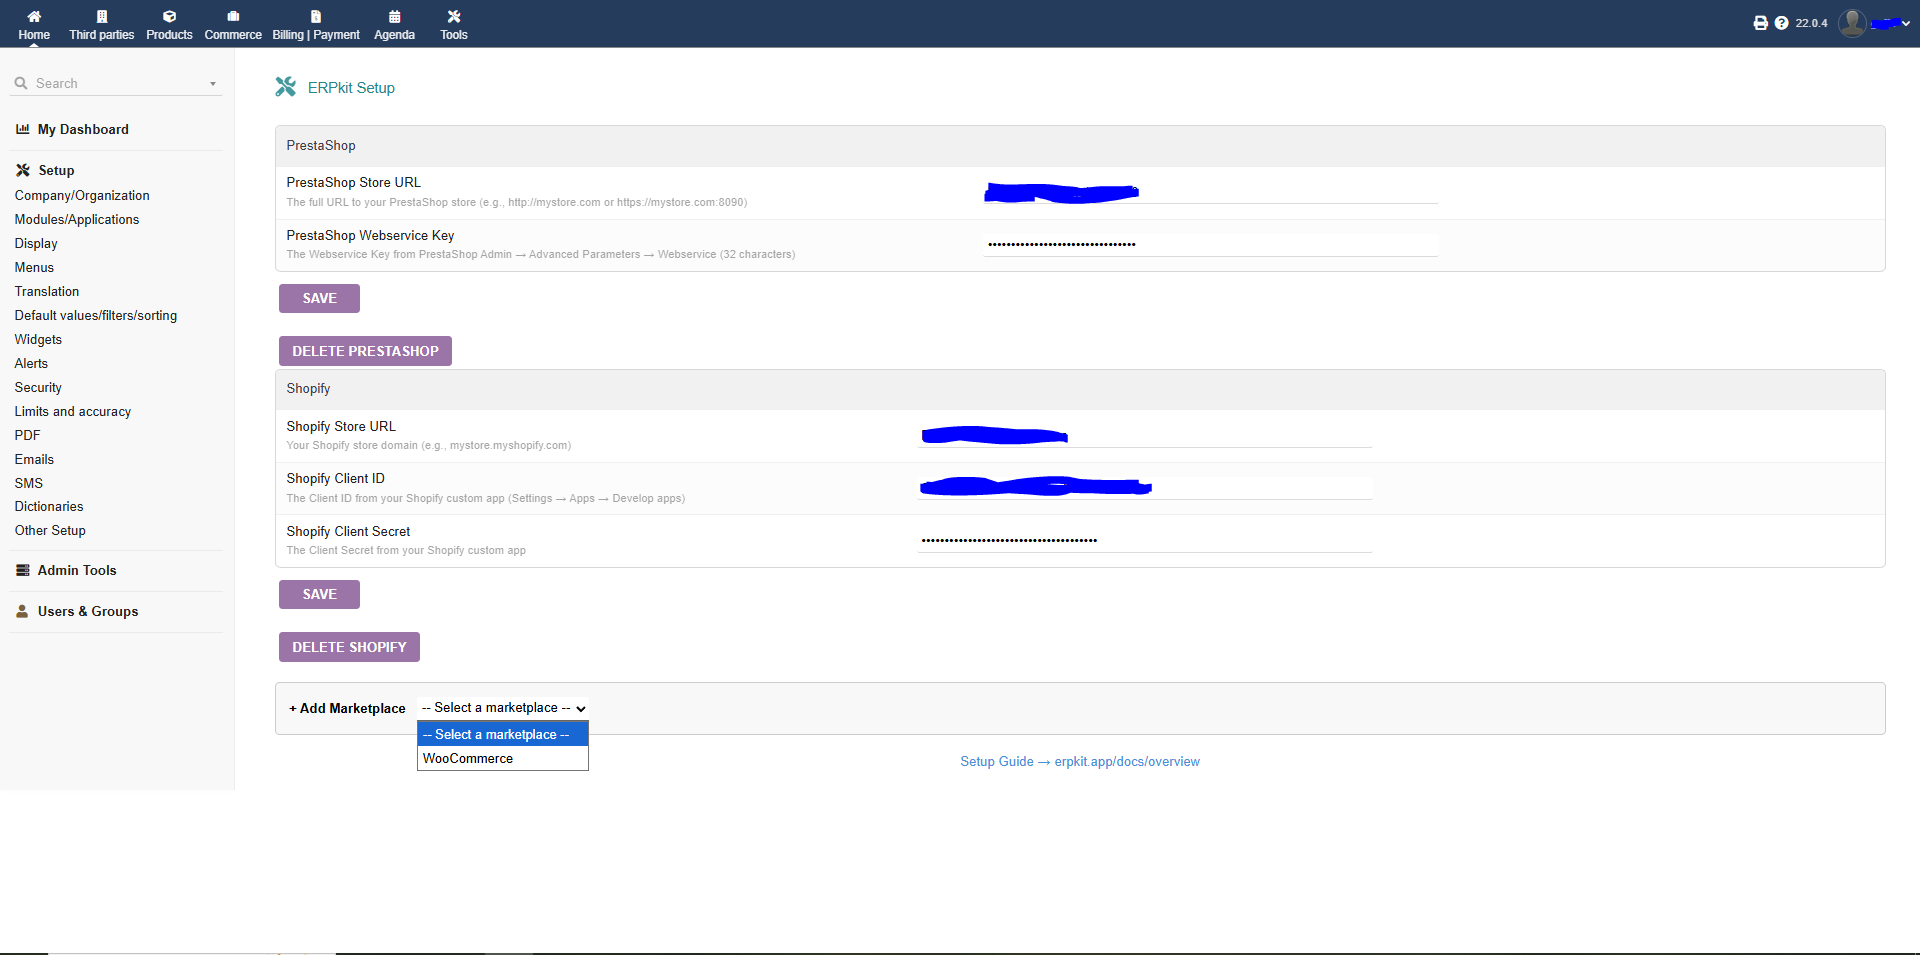Click the print icon in the top bar

tap(1760, 22)
